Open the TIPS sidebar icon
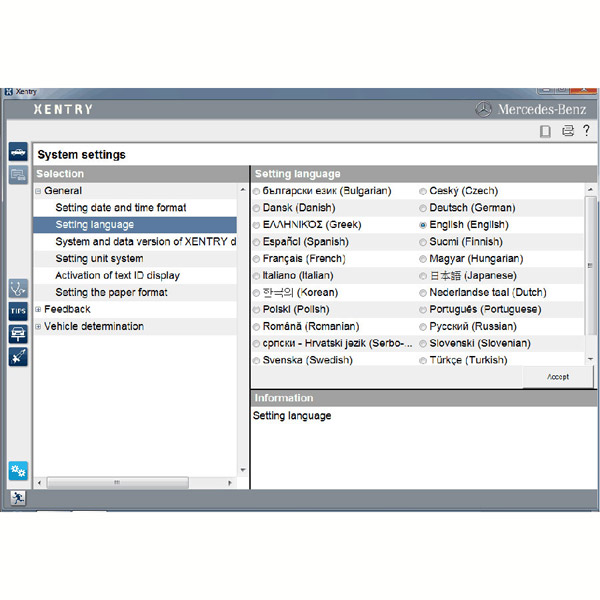The image size is (600, 600). (x=18, y=311)
